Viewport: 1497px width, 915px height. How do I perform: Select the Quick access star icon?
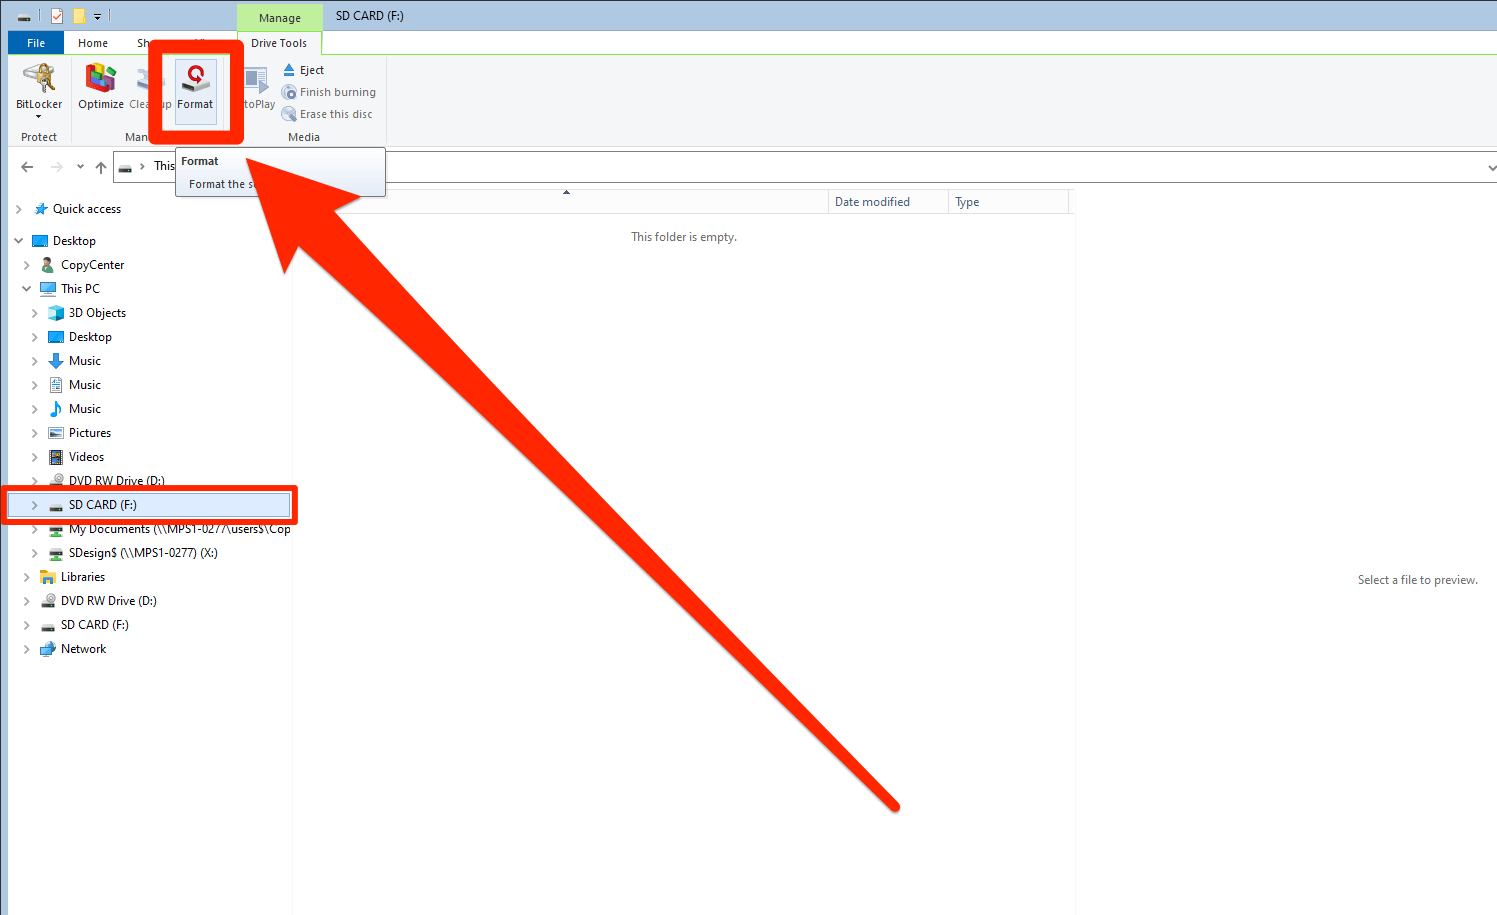[x=41, y=209]
